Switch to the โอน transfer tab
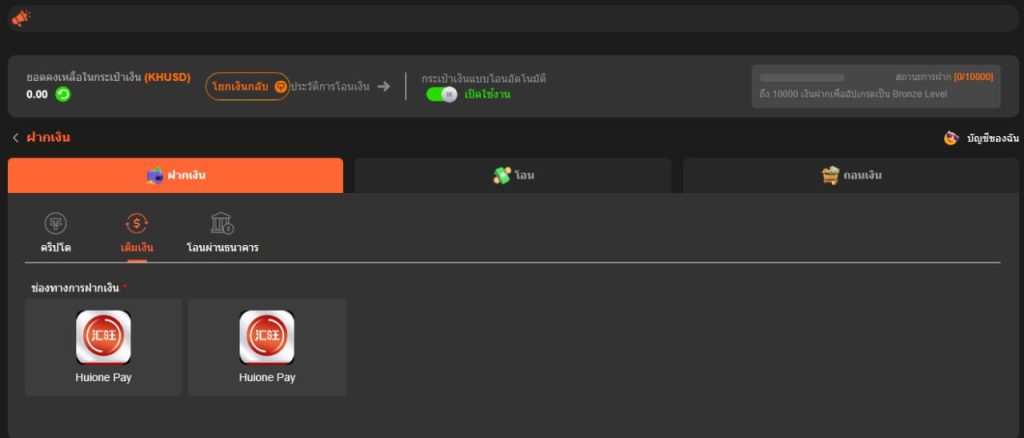This screenshot has height=438, width=1024. coord(513,175)
